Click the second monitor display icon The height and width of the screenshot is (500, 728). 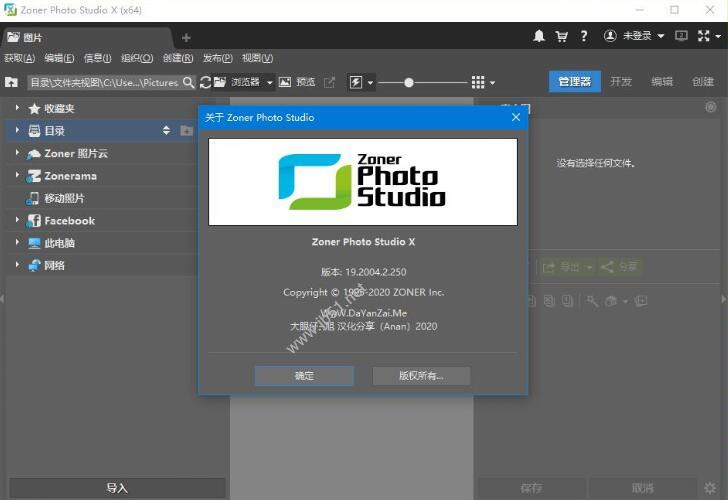[681, 36]
